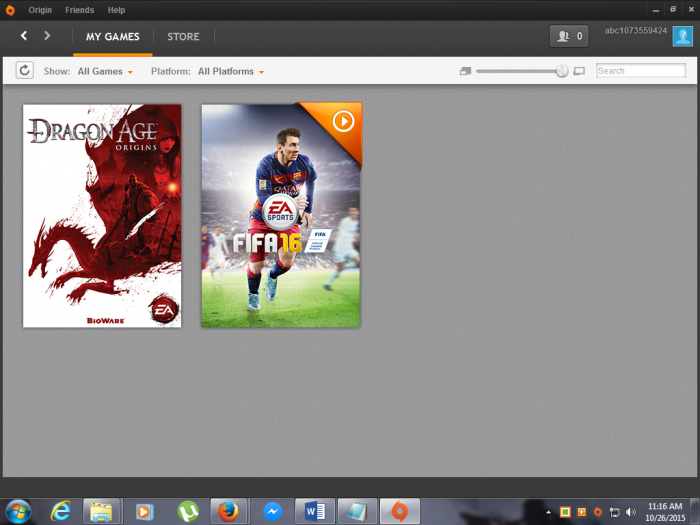Switch to the My Games tab
The height and width of the screenshot is (525, 700).
tap(112, 37)
